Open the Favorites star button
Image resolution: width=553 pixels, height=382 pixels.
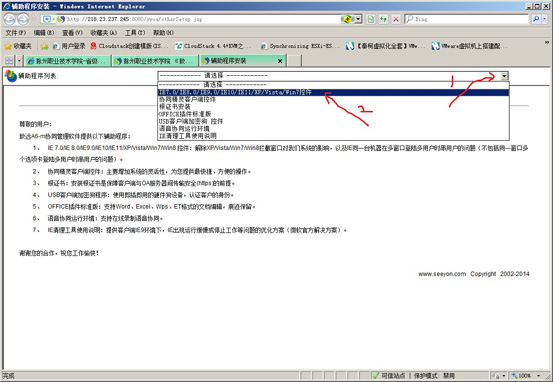18,46
